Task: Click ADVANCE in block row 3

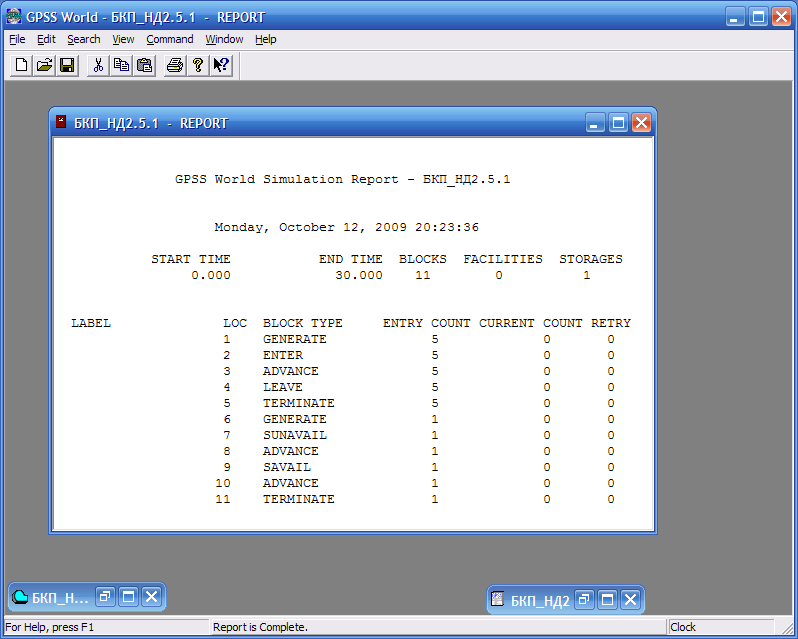Action: click(291, 371)
